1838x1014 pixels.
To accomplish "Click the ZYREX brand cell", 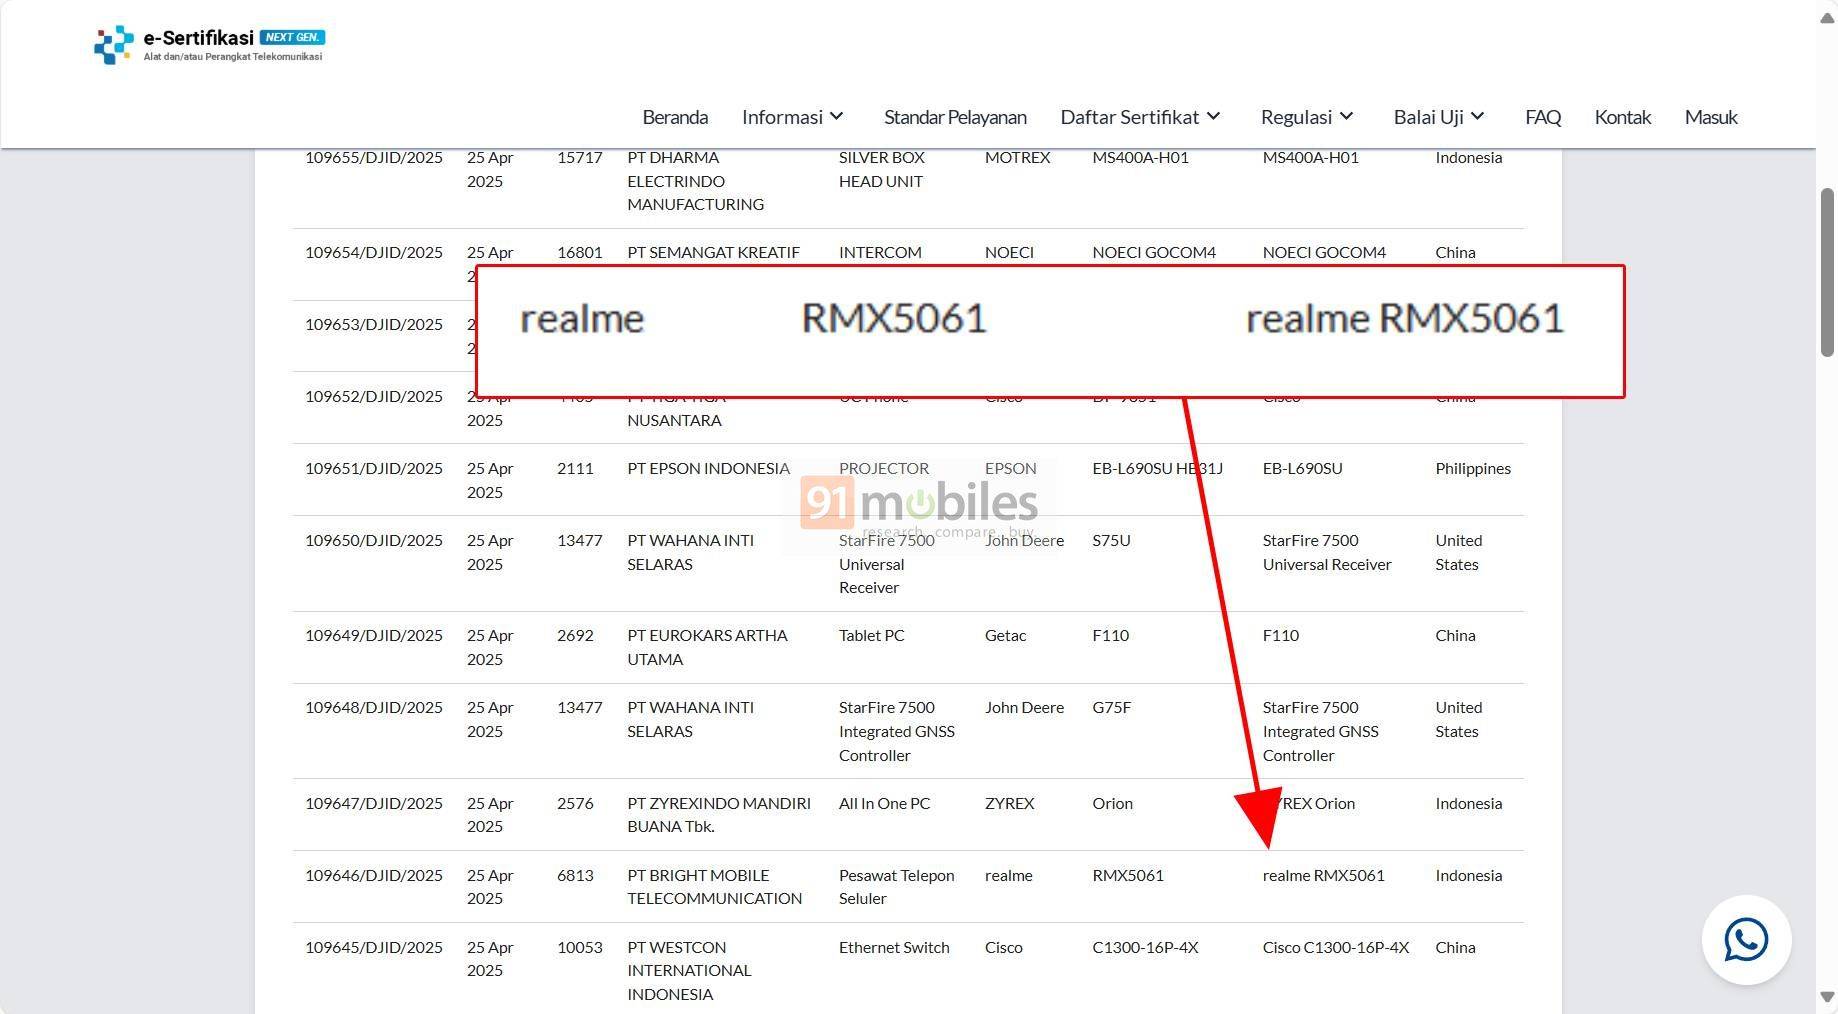I will pos(1009,803).
